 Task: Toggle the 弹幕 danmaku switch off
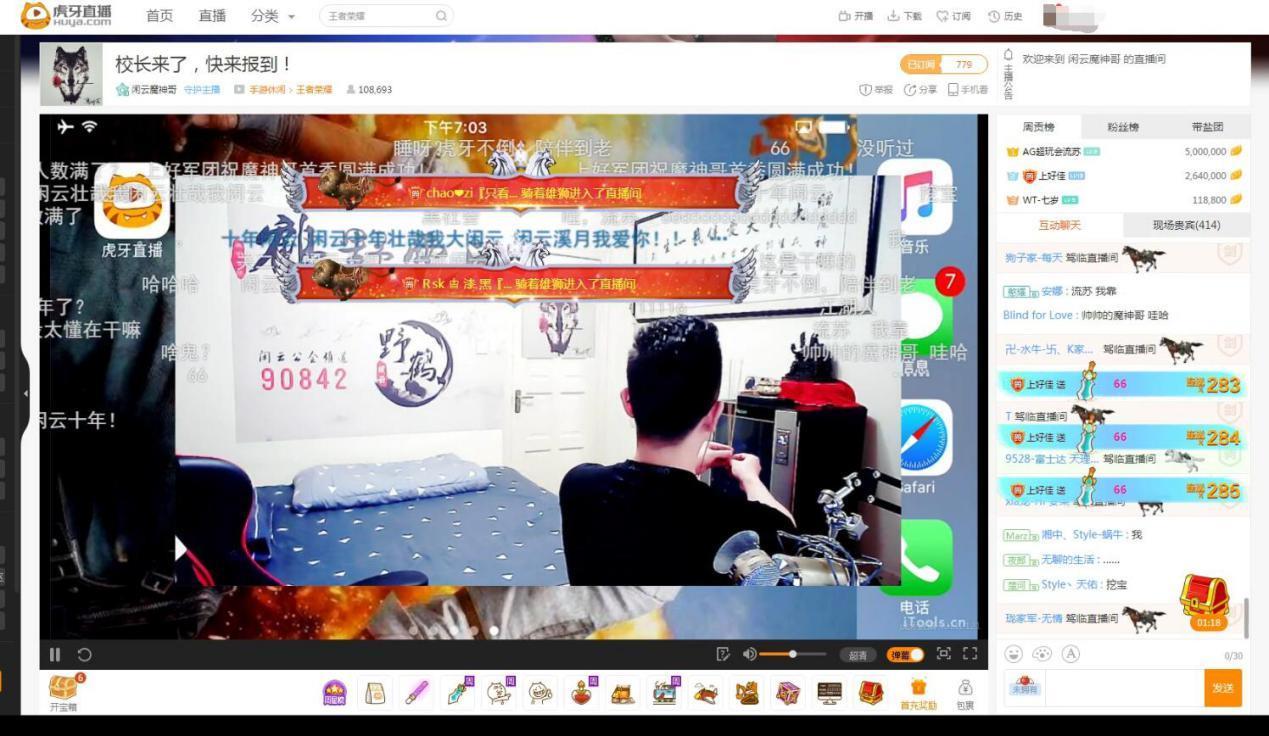point(904,655)
